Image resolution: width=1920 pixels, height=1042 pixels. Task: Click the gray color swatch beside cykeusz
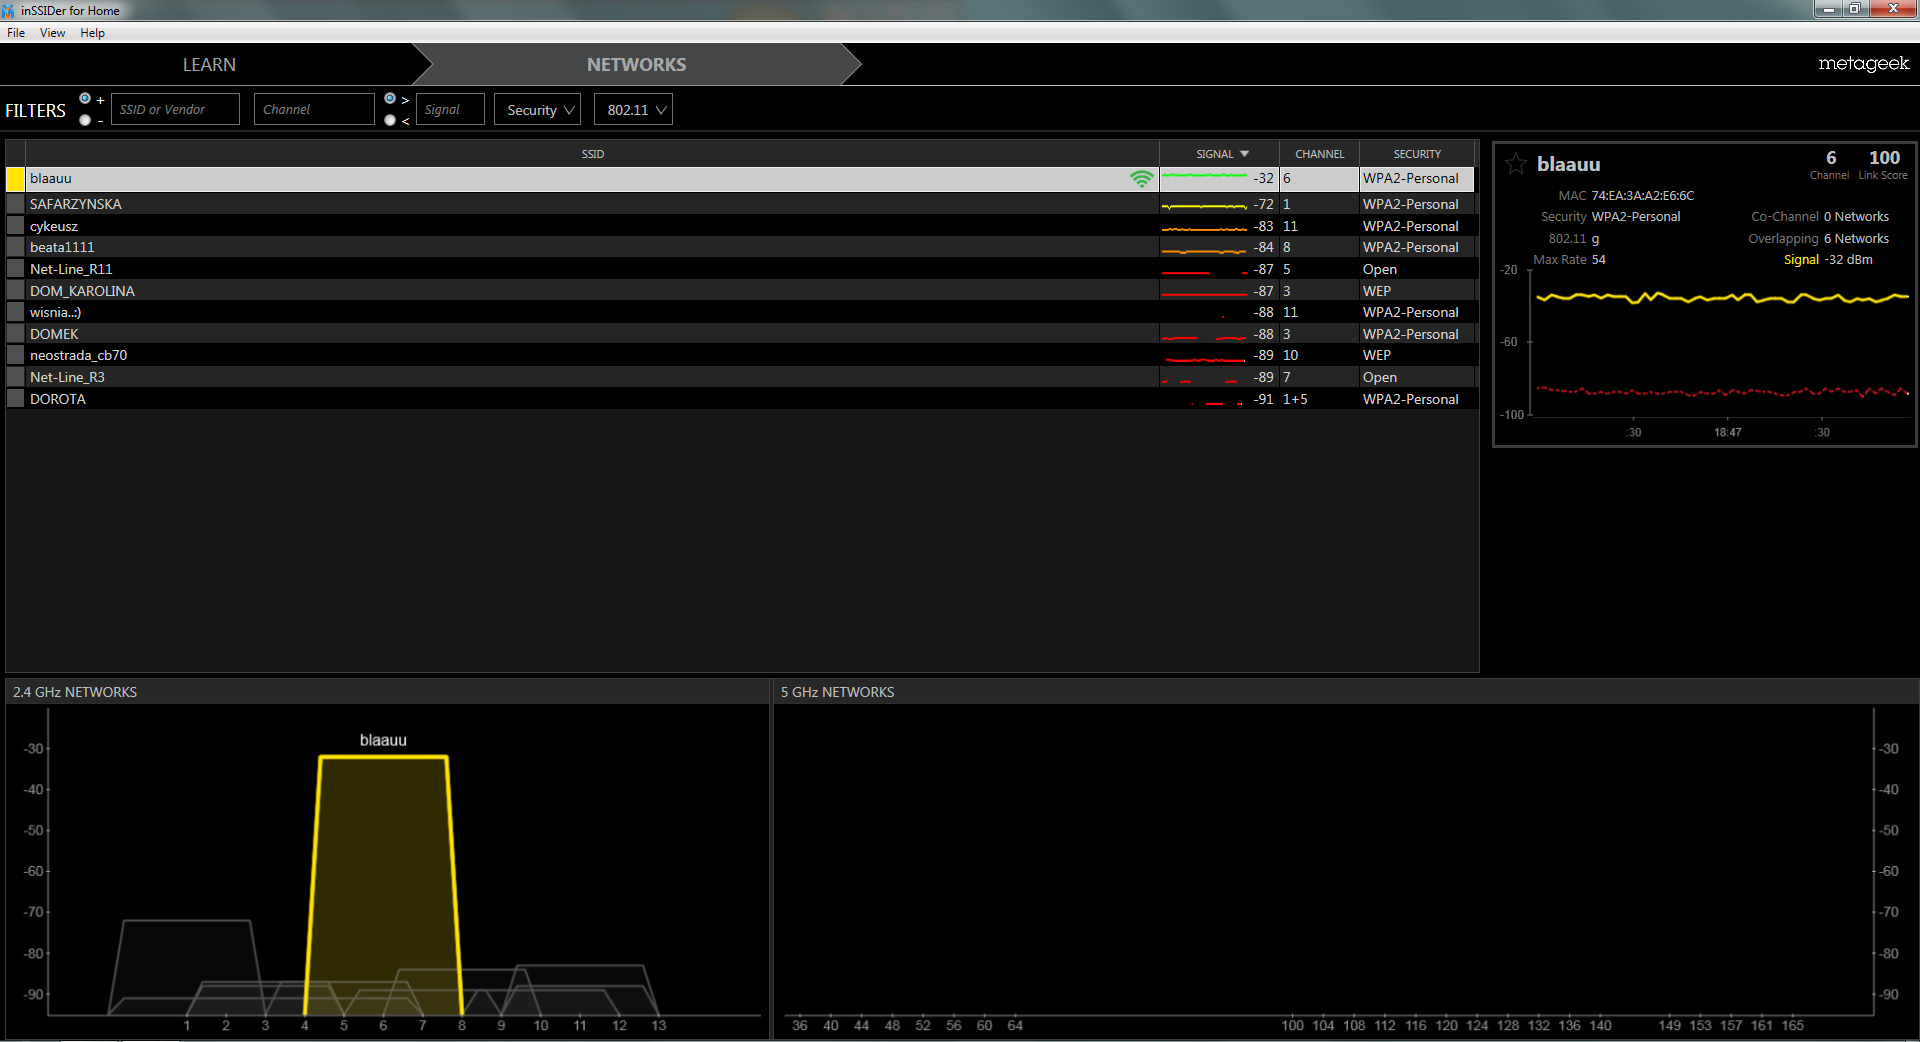(15, 226)
